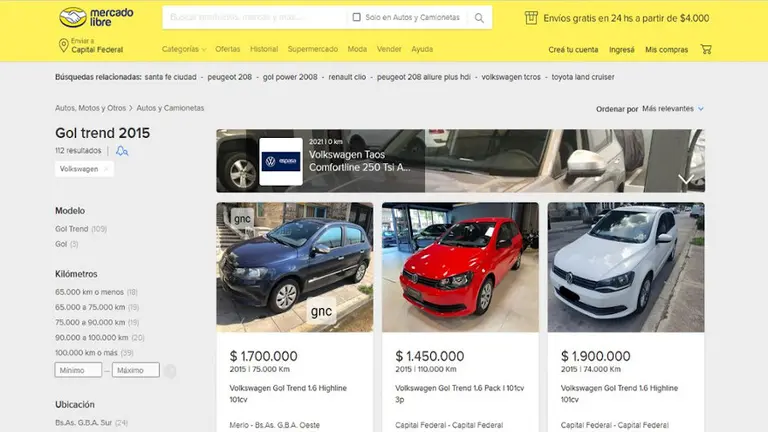768x432 pixels.
Task: Open Vender menu item
Action: [389, 49]
